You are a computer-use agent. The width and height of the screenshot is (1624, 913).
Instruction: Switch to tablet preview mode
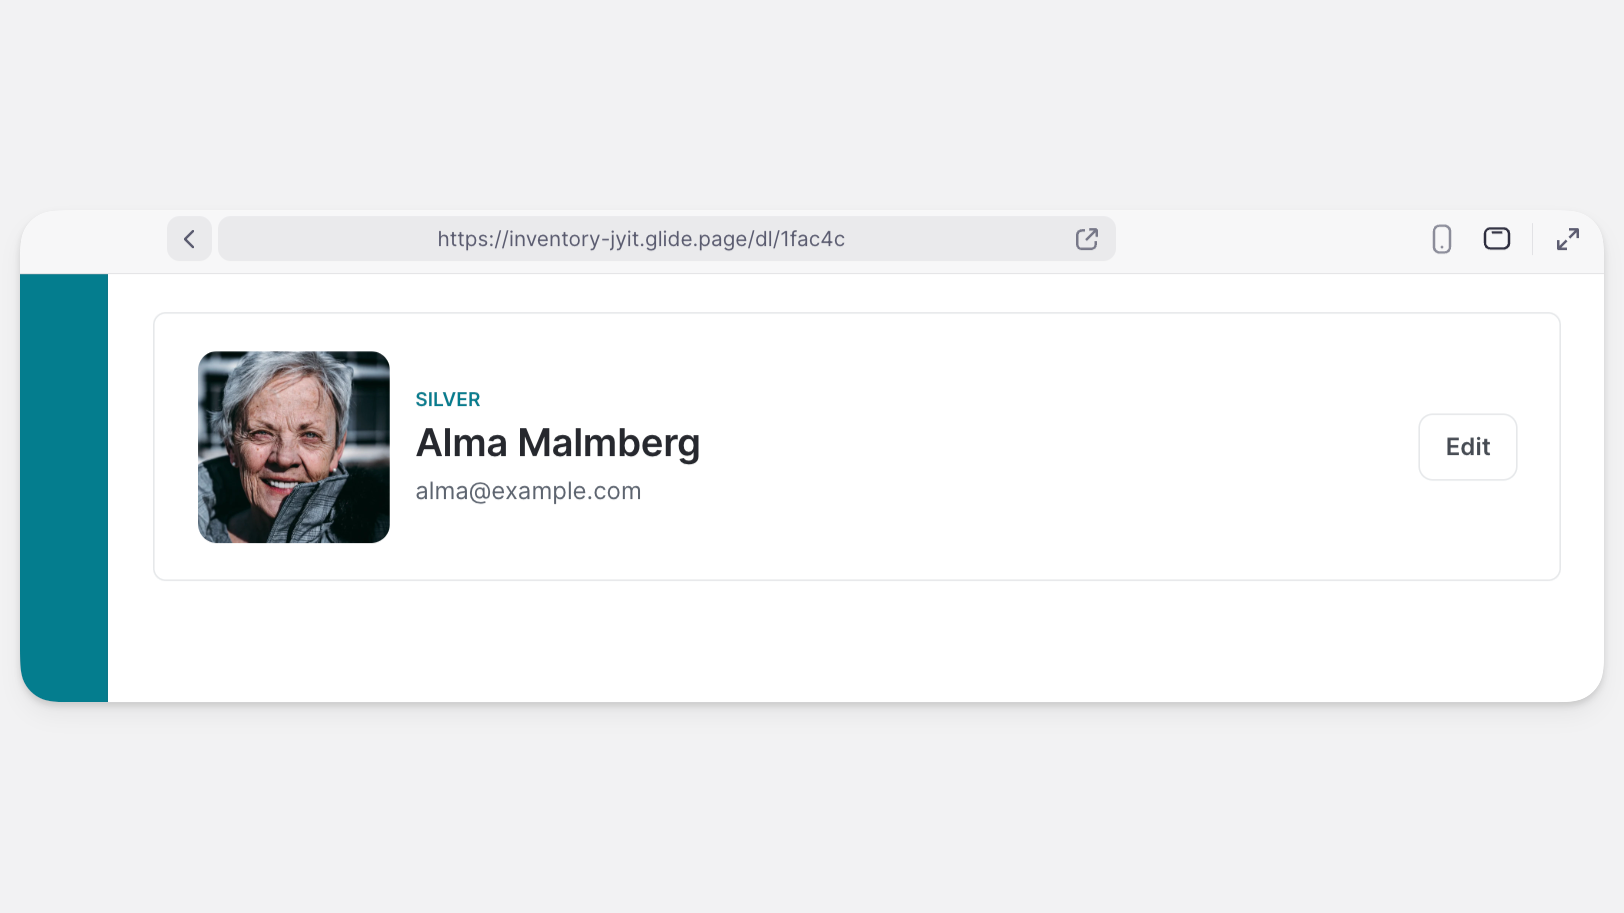click(x=1497, y=239)
